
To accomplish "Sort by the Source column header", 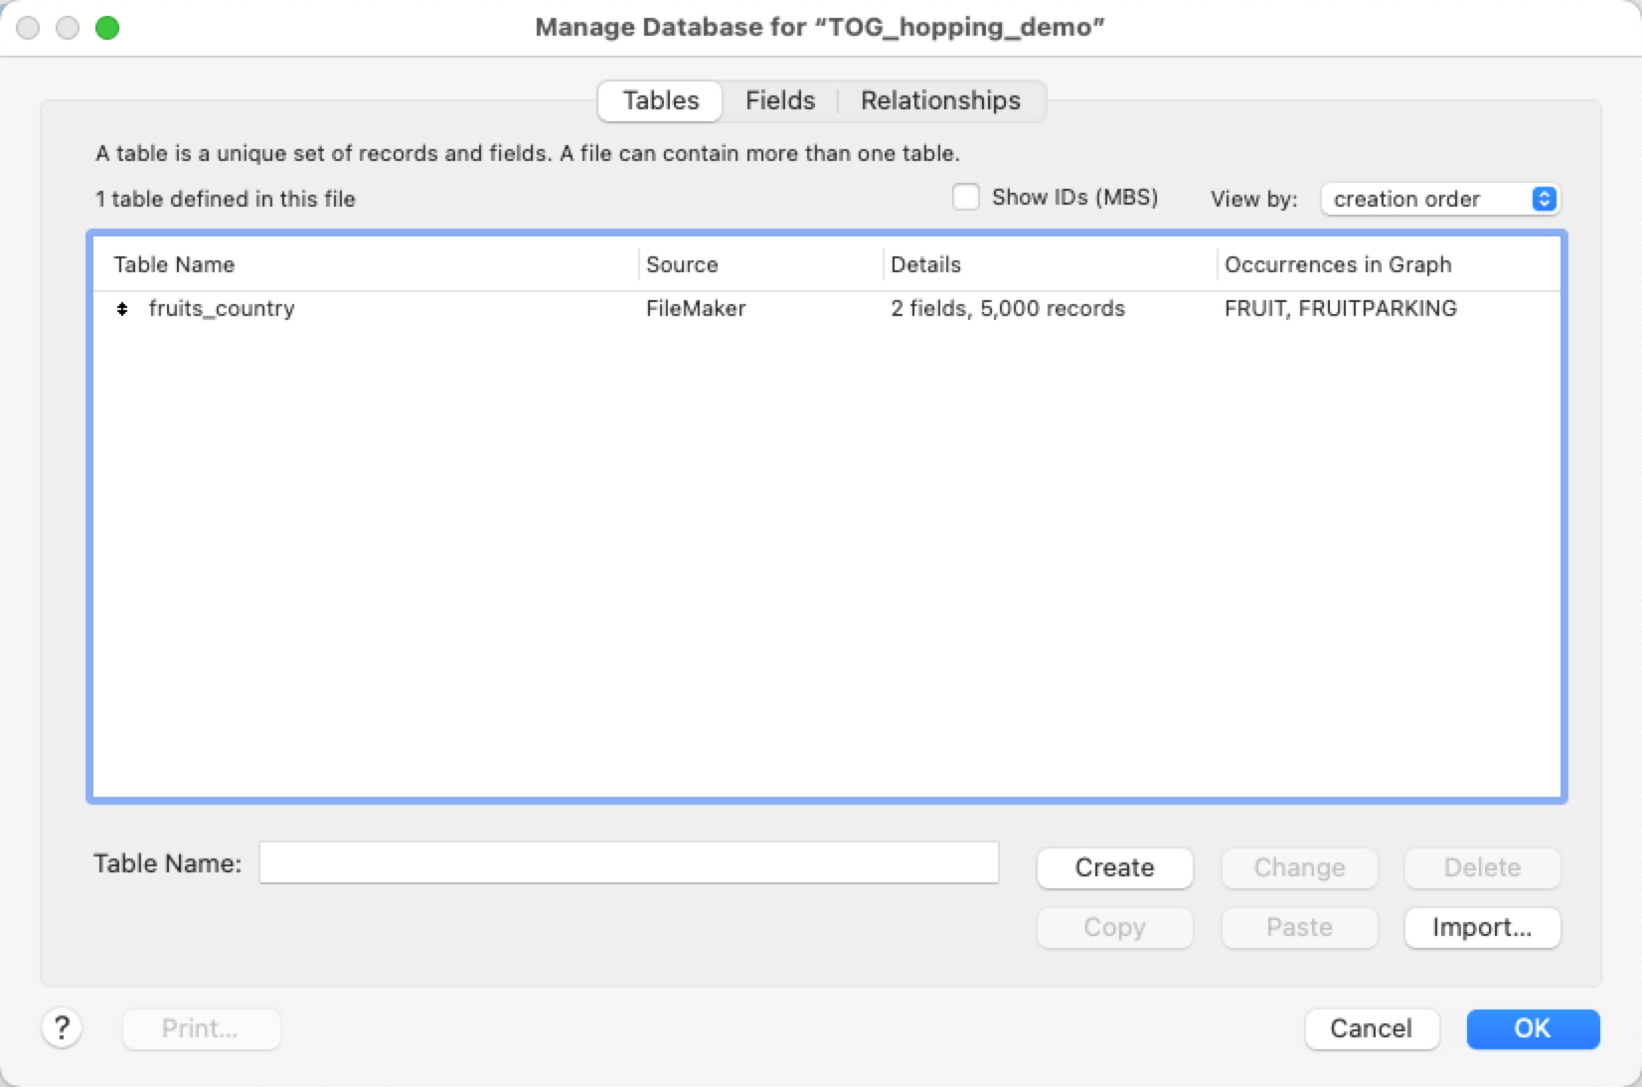I will (682, 265).
